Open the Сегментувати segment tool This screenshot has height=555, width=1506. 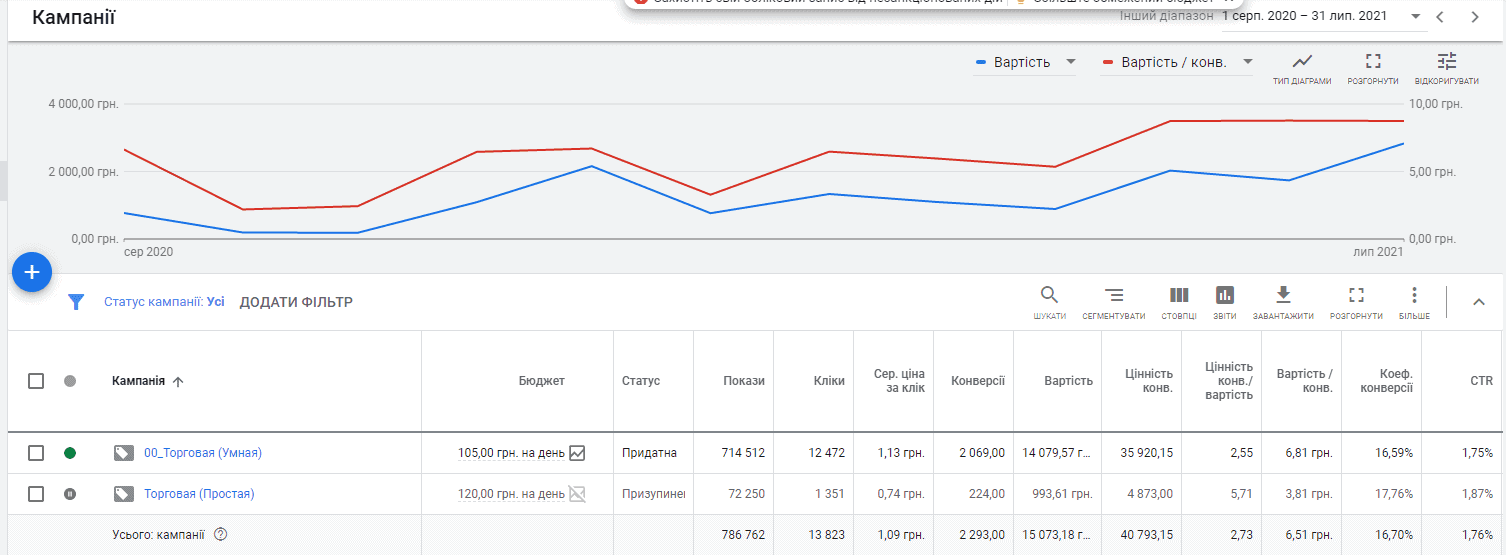click(1114, 303)
